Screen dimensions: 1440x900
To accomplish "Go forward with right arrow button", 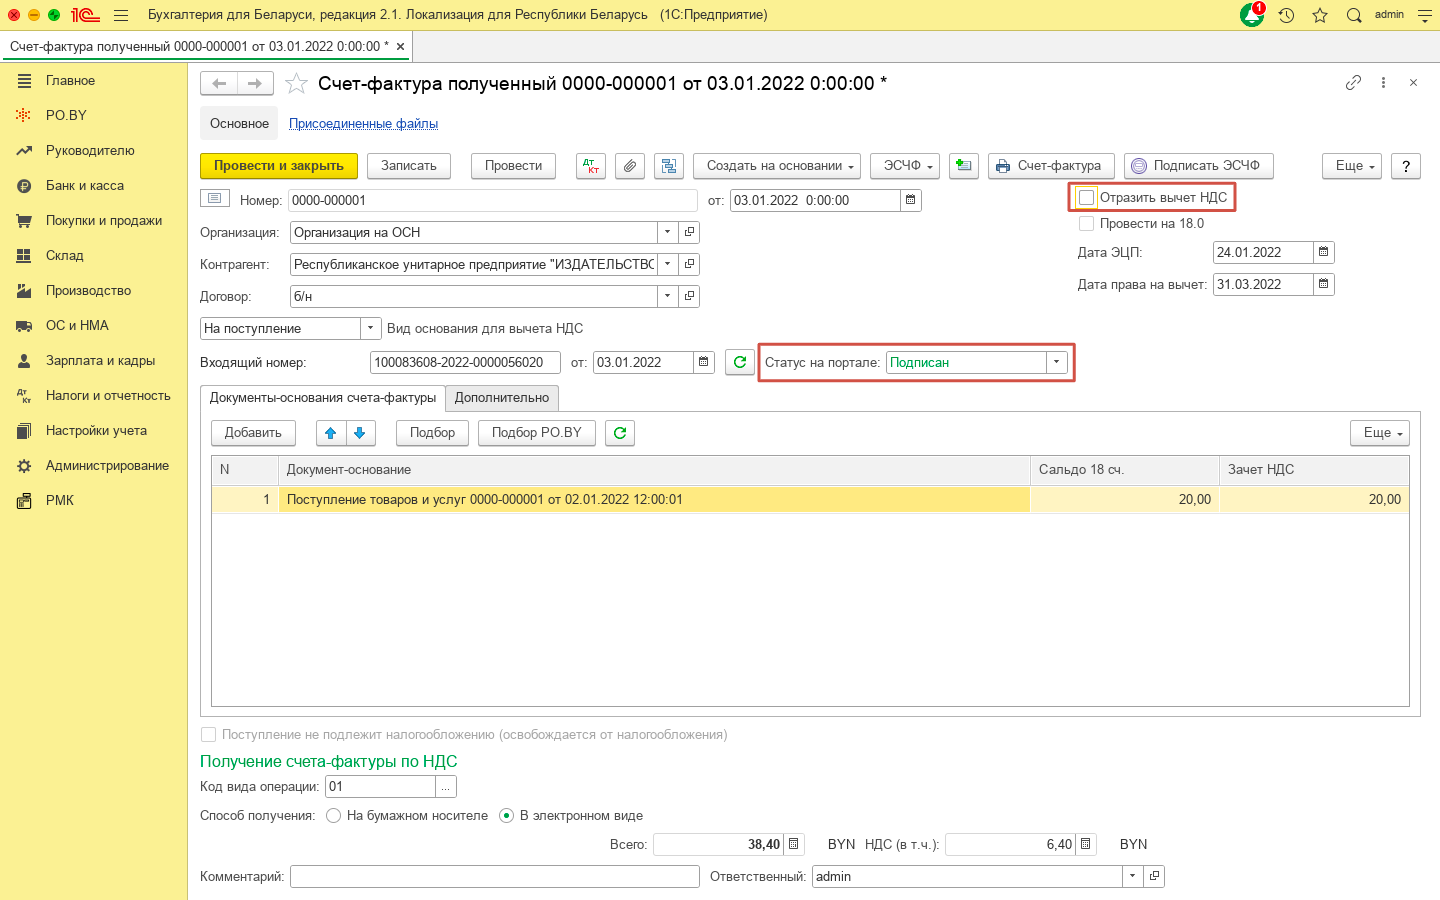I will click(255, 84).
